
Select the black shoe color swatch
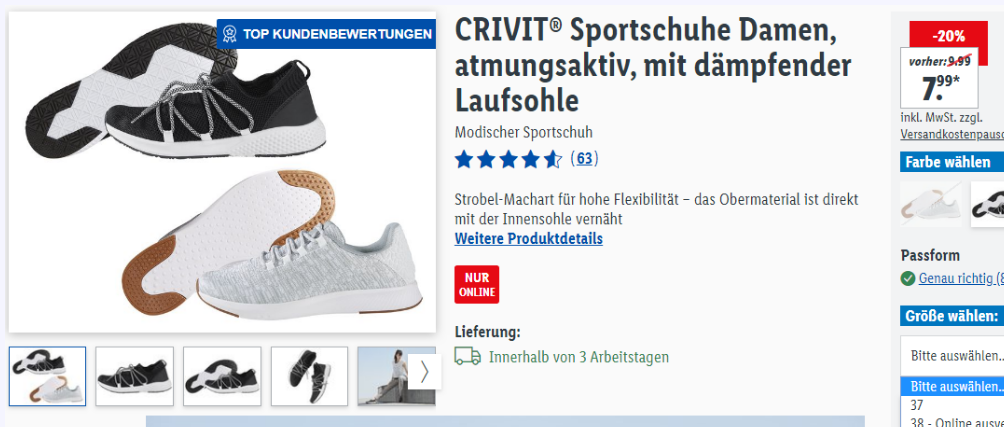[987, 204]
